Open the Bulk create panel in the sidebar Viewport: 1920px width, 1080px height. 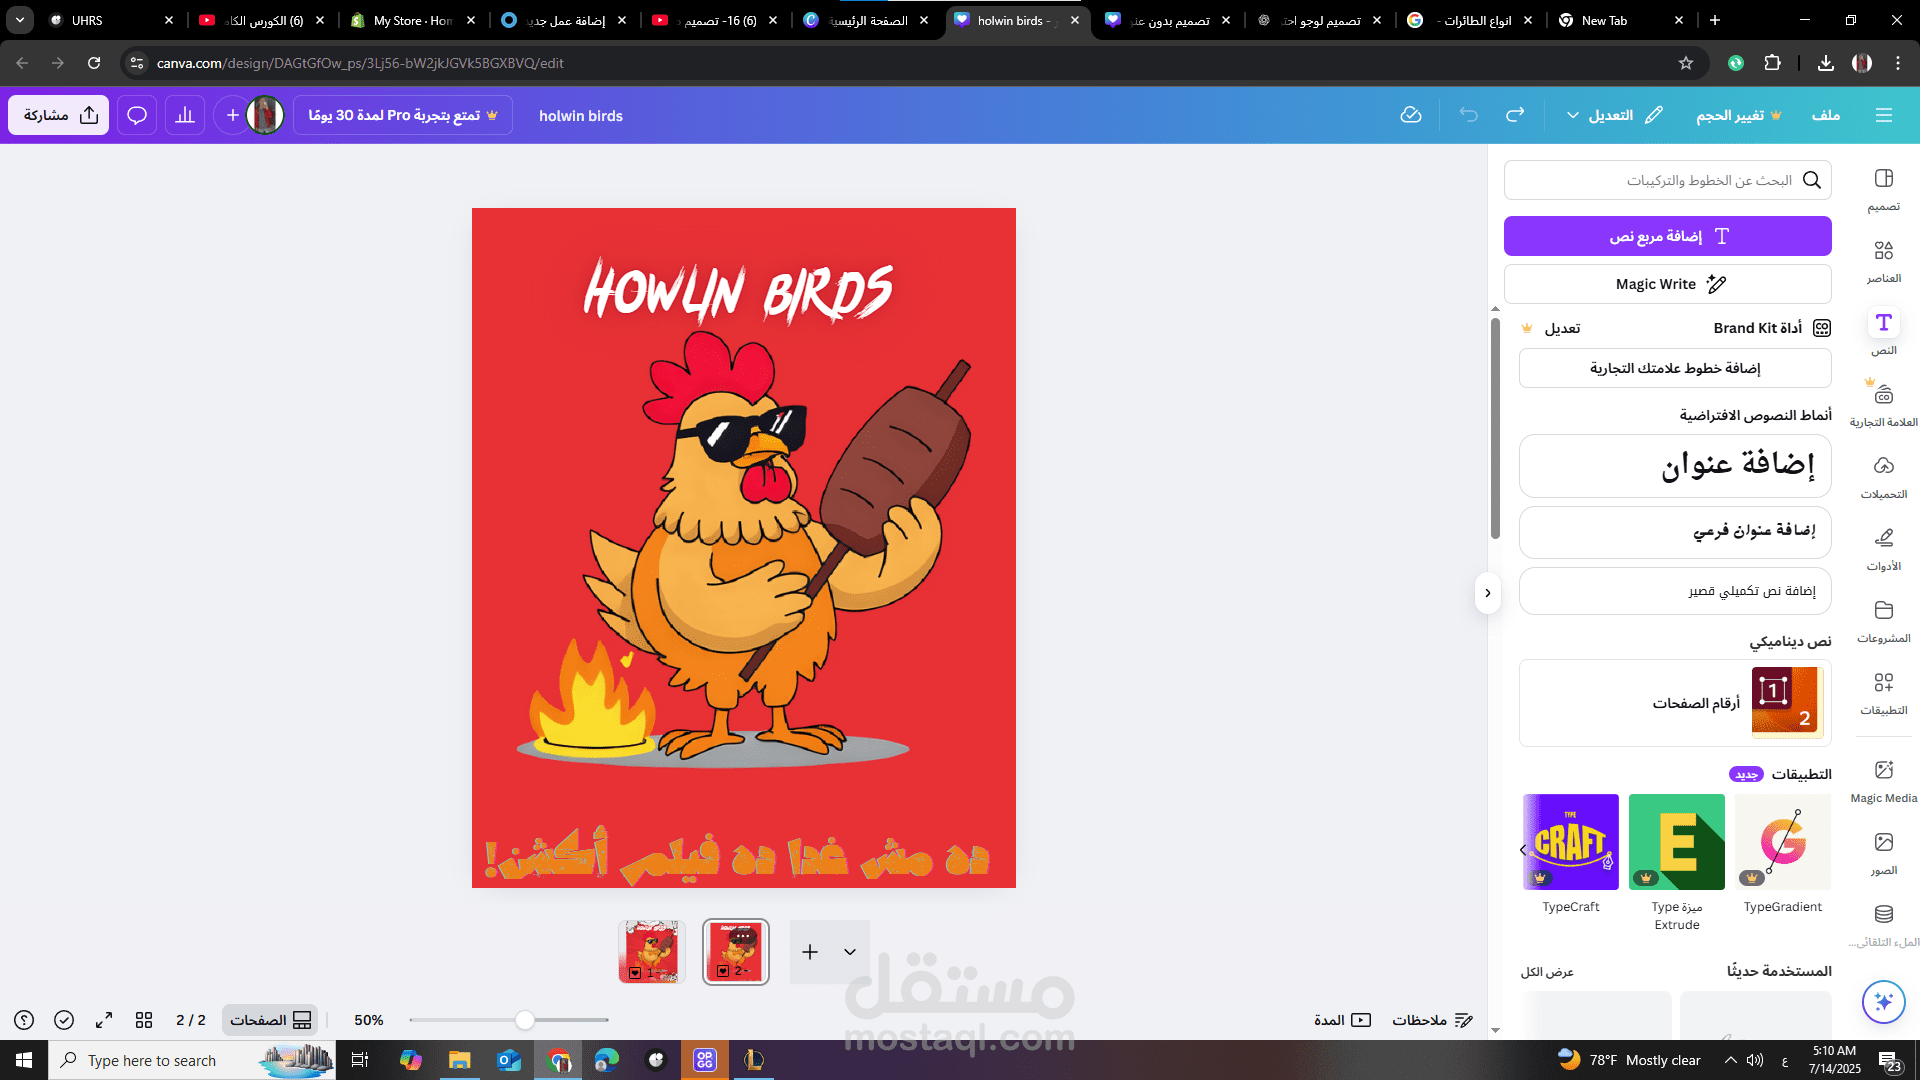[1884, 925]
